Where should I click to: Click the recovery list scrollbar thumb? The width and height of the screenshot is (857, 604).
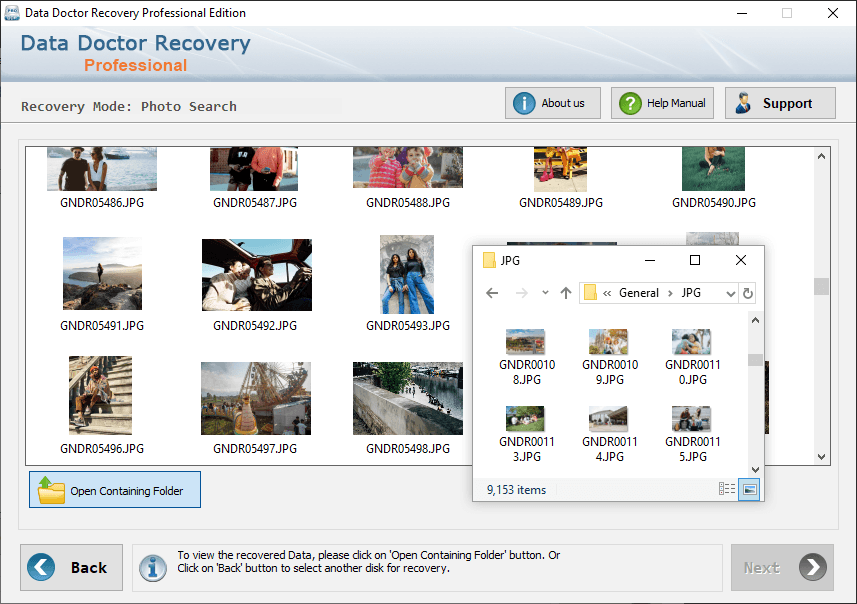(821, 286)
